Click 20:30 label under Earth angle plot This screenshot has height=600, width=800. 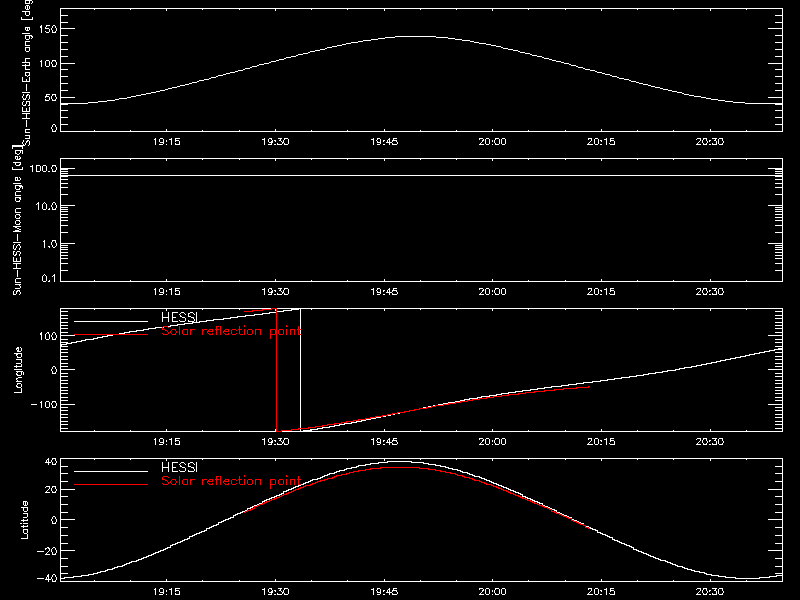tap(710, 142)
